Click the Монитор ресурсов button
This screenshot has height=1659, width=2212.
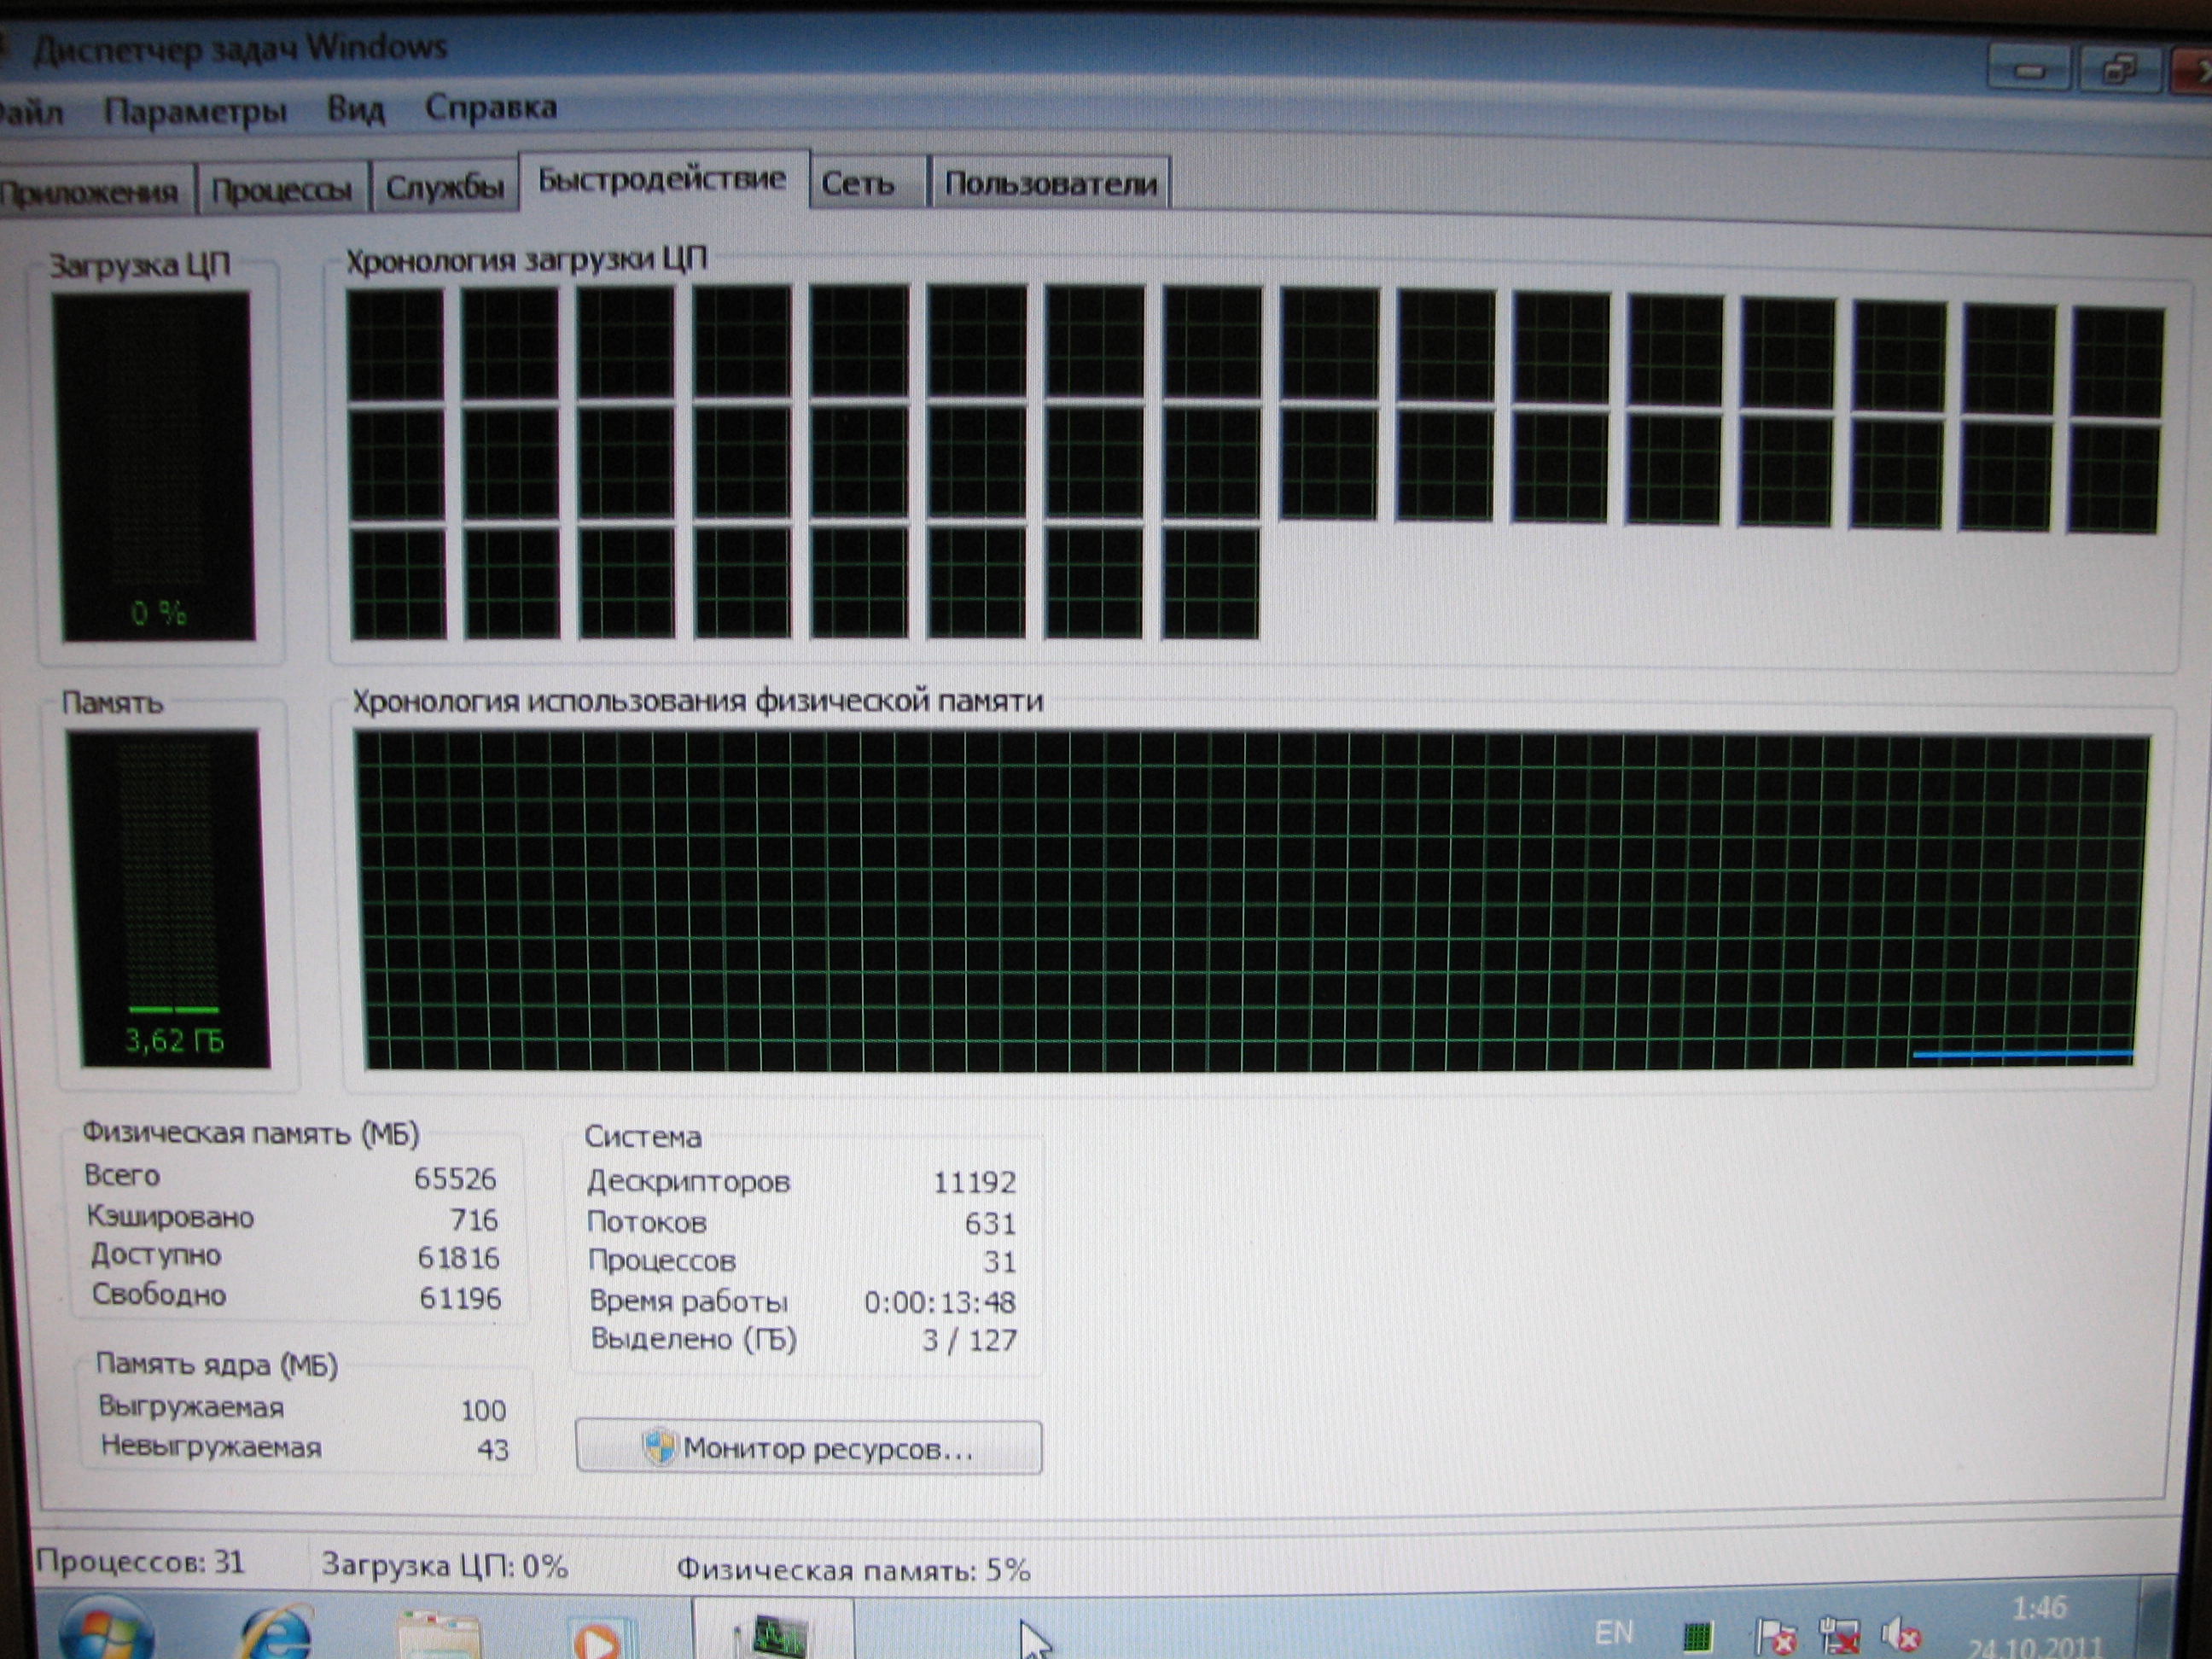(x=808, y=1447)
